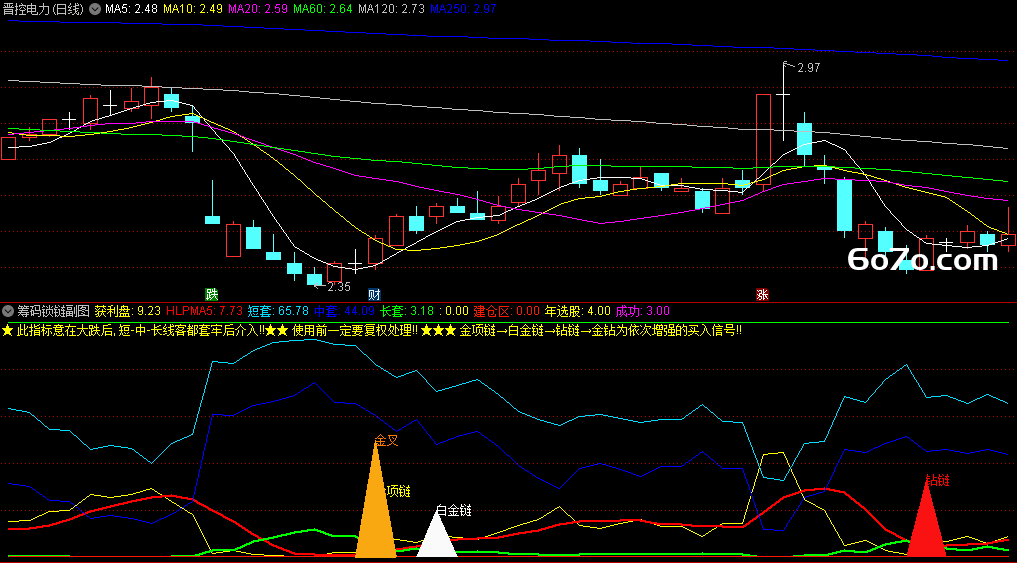
Task: Click the MA20: 2.59 label
Action: [x=258, y=9]
